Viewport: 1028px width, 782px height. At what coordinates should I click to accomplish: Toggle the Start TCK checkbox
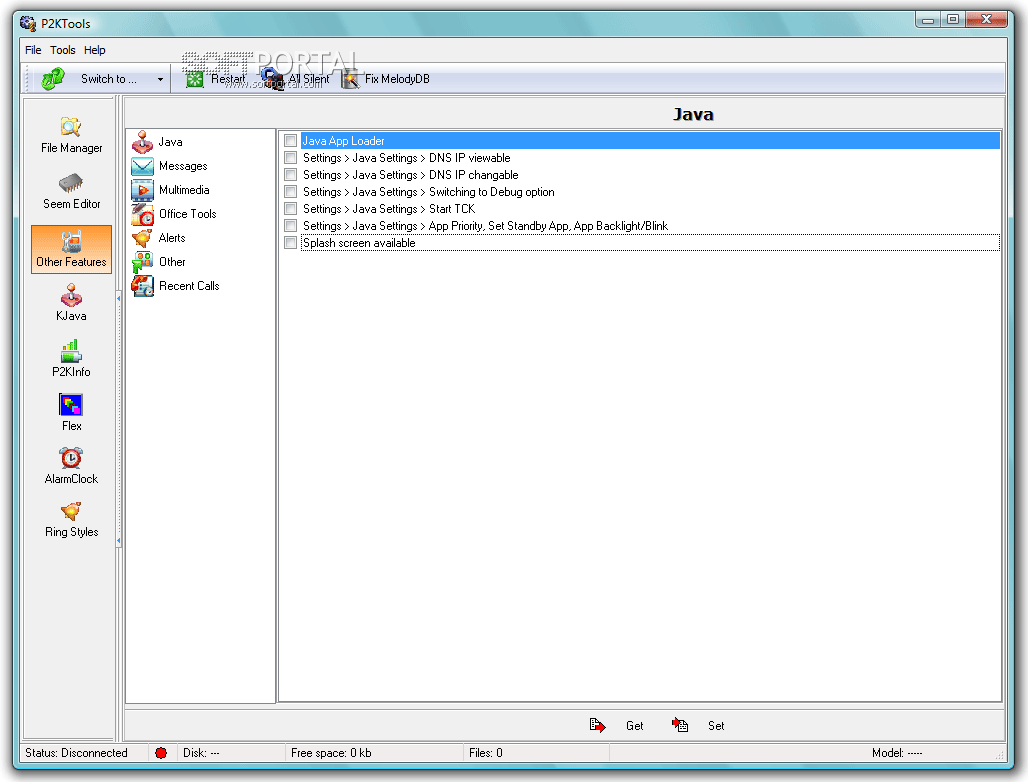[x=290, y=209]
